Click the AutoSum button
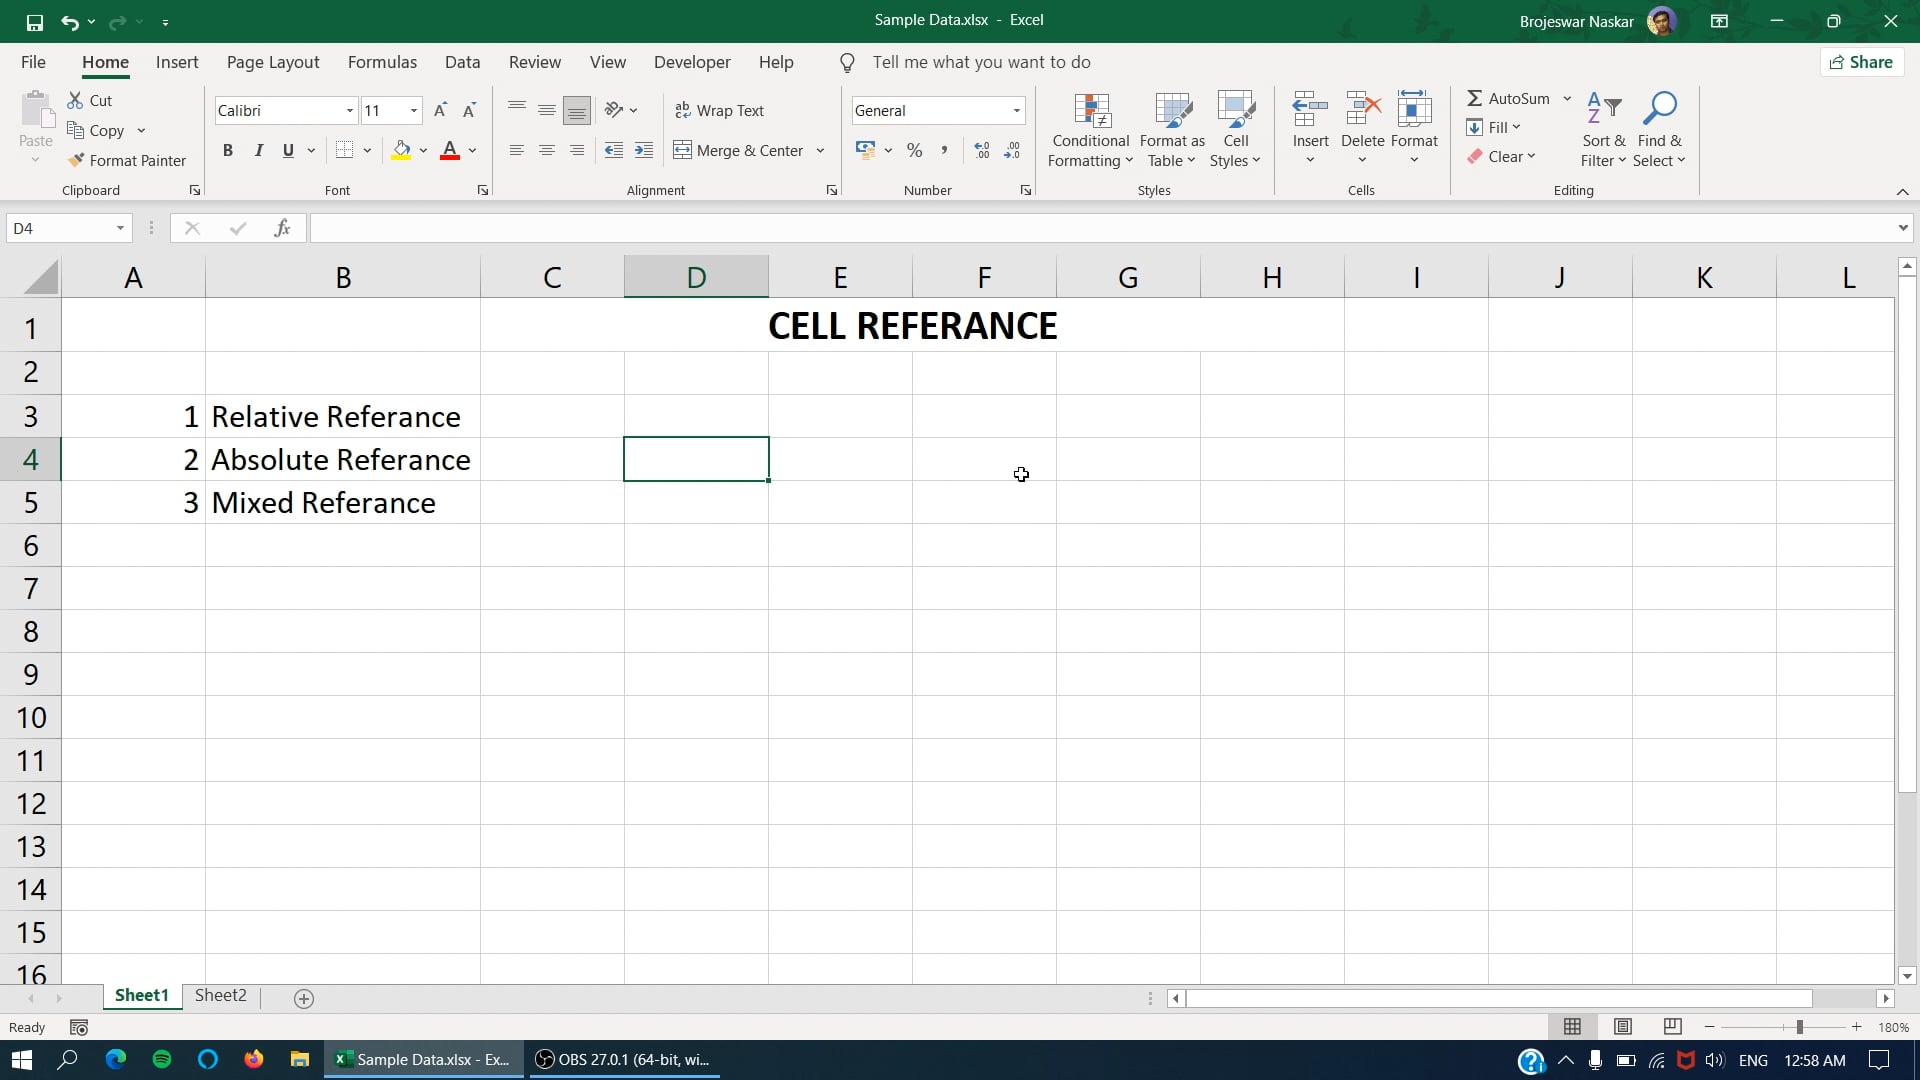 [1508, 98]
